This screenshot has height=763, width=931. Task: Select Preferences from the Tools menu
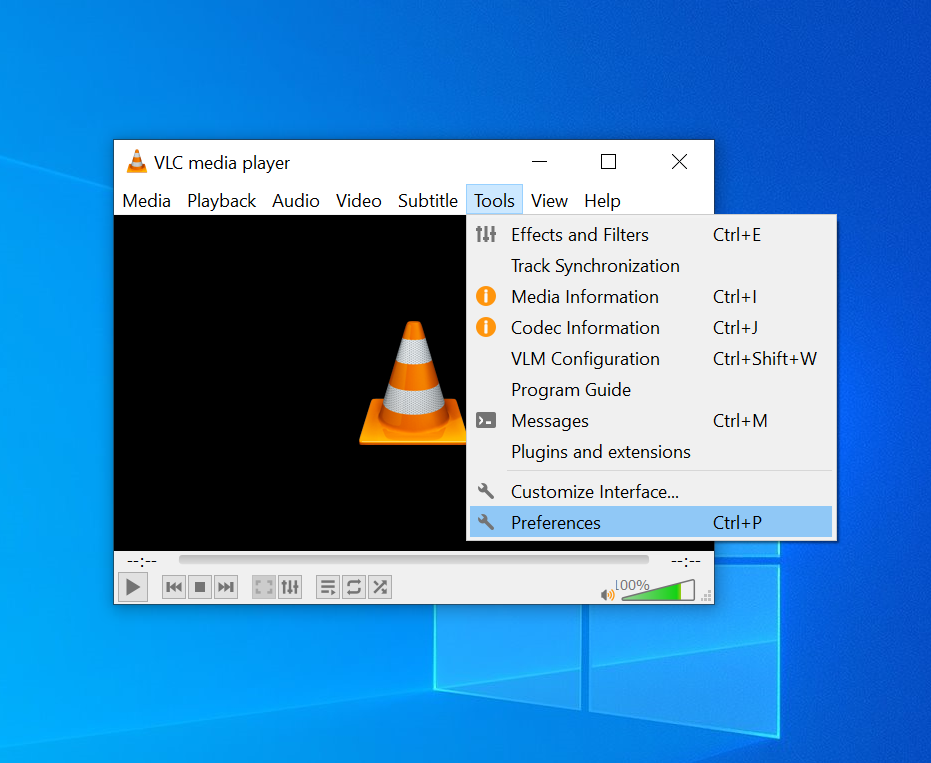[x=555, y=521]
